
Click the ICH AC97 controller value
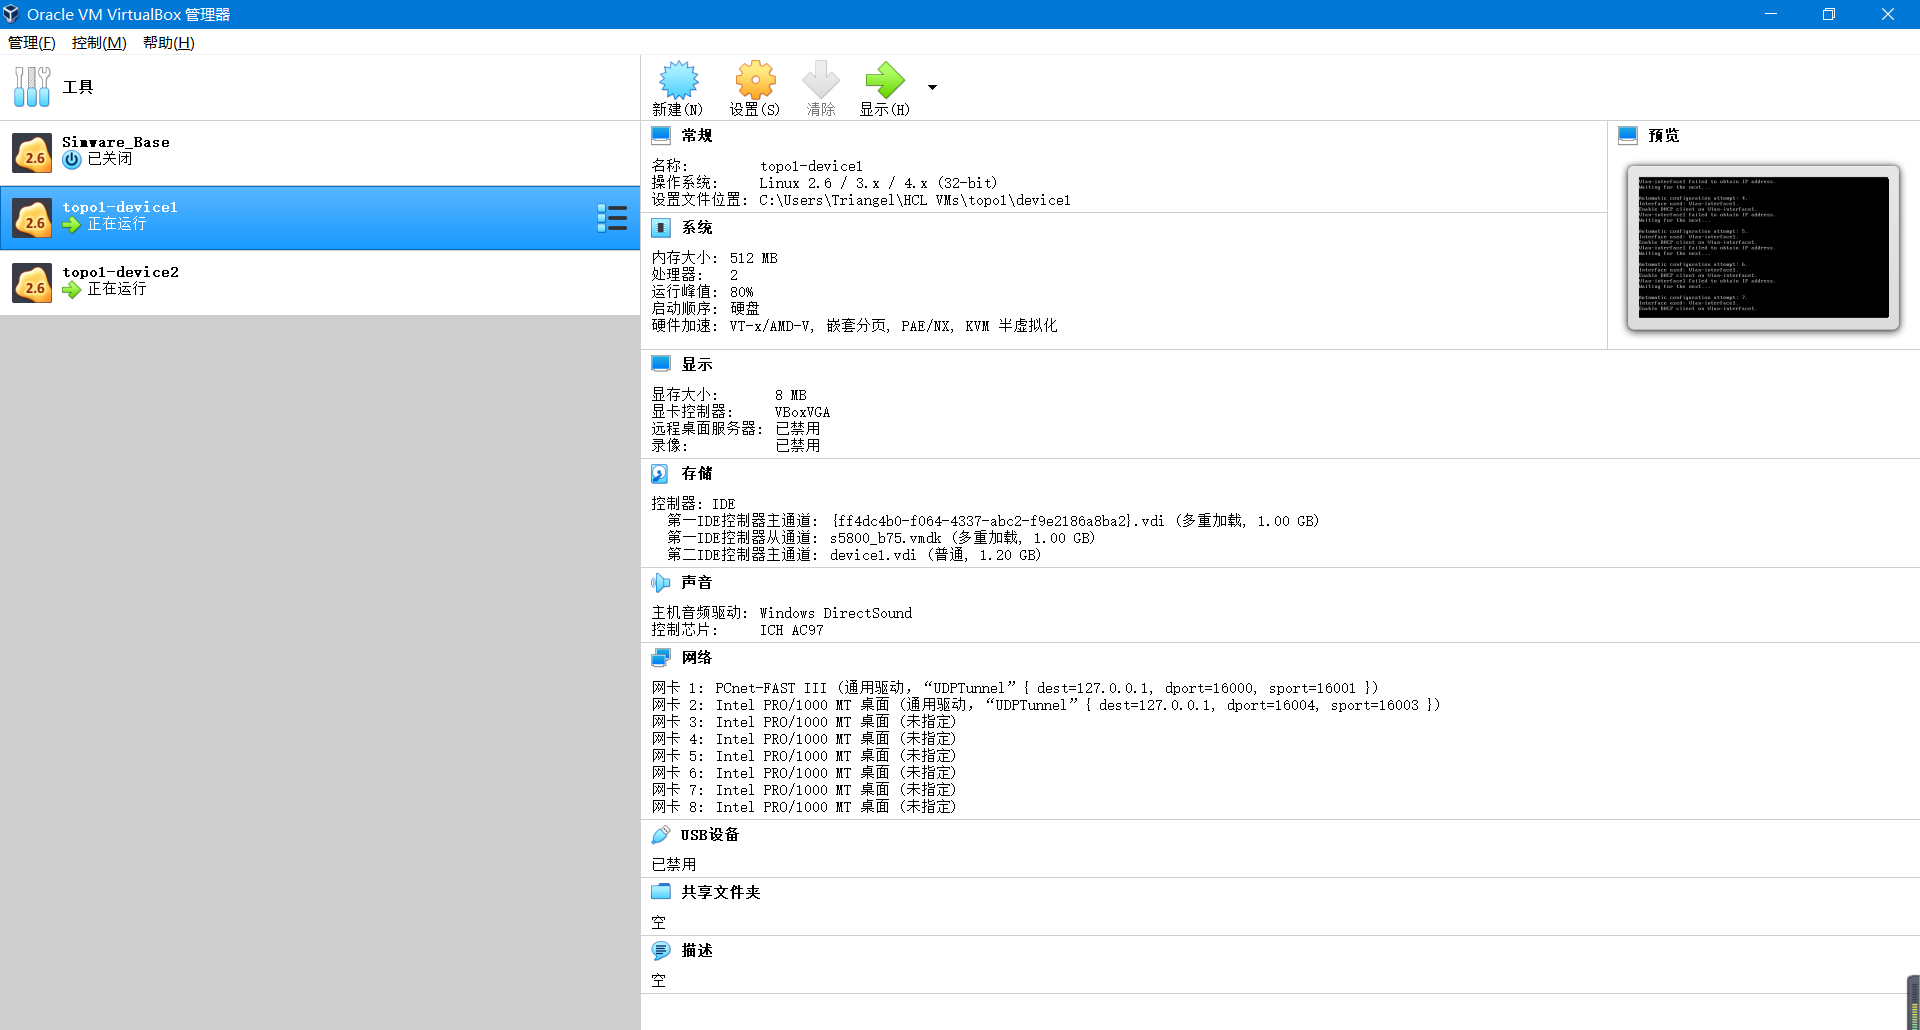792,630
